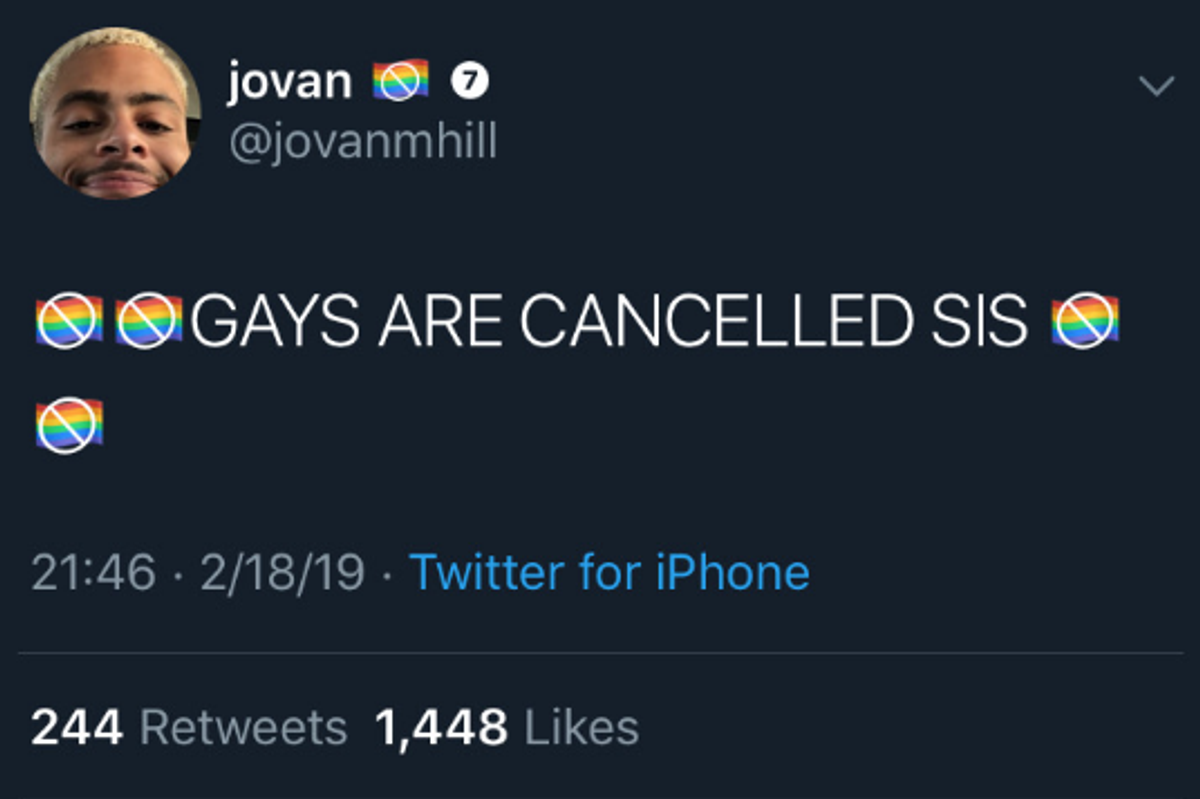This screenshot has width=1200, height=799.
Task: Click the number 7 badge icon
Action: [470, 81]
